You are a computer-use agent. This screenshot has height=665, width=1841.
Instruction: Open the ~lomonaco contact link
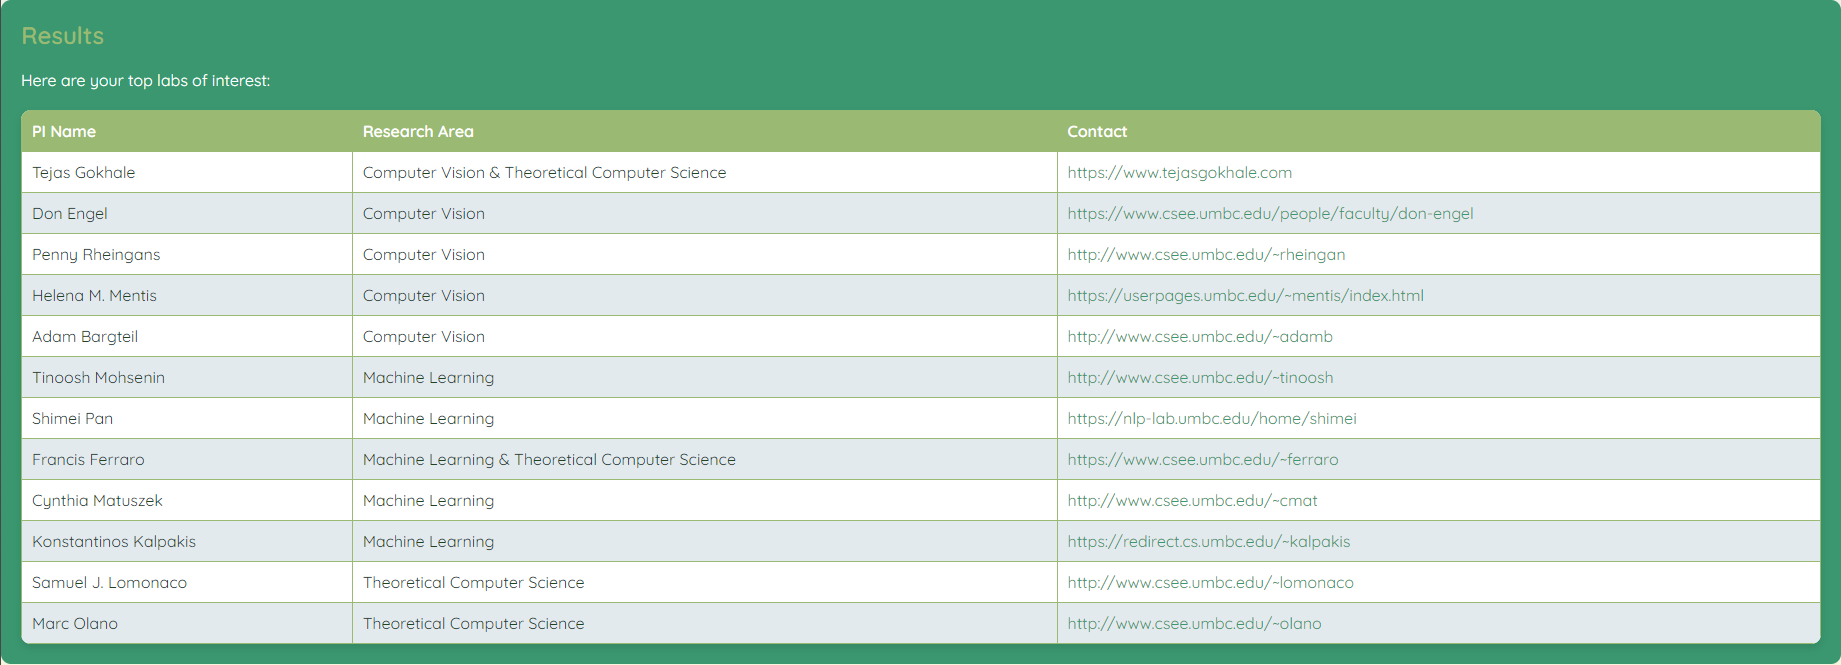(1210, 582)
